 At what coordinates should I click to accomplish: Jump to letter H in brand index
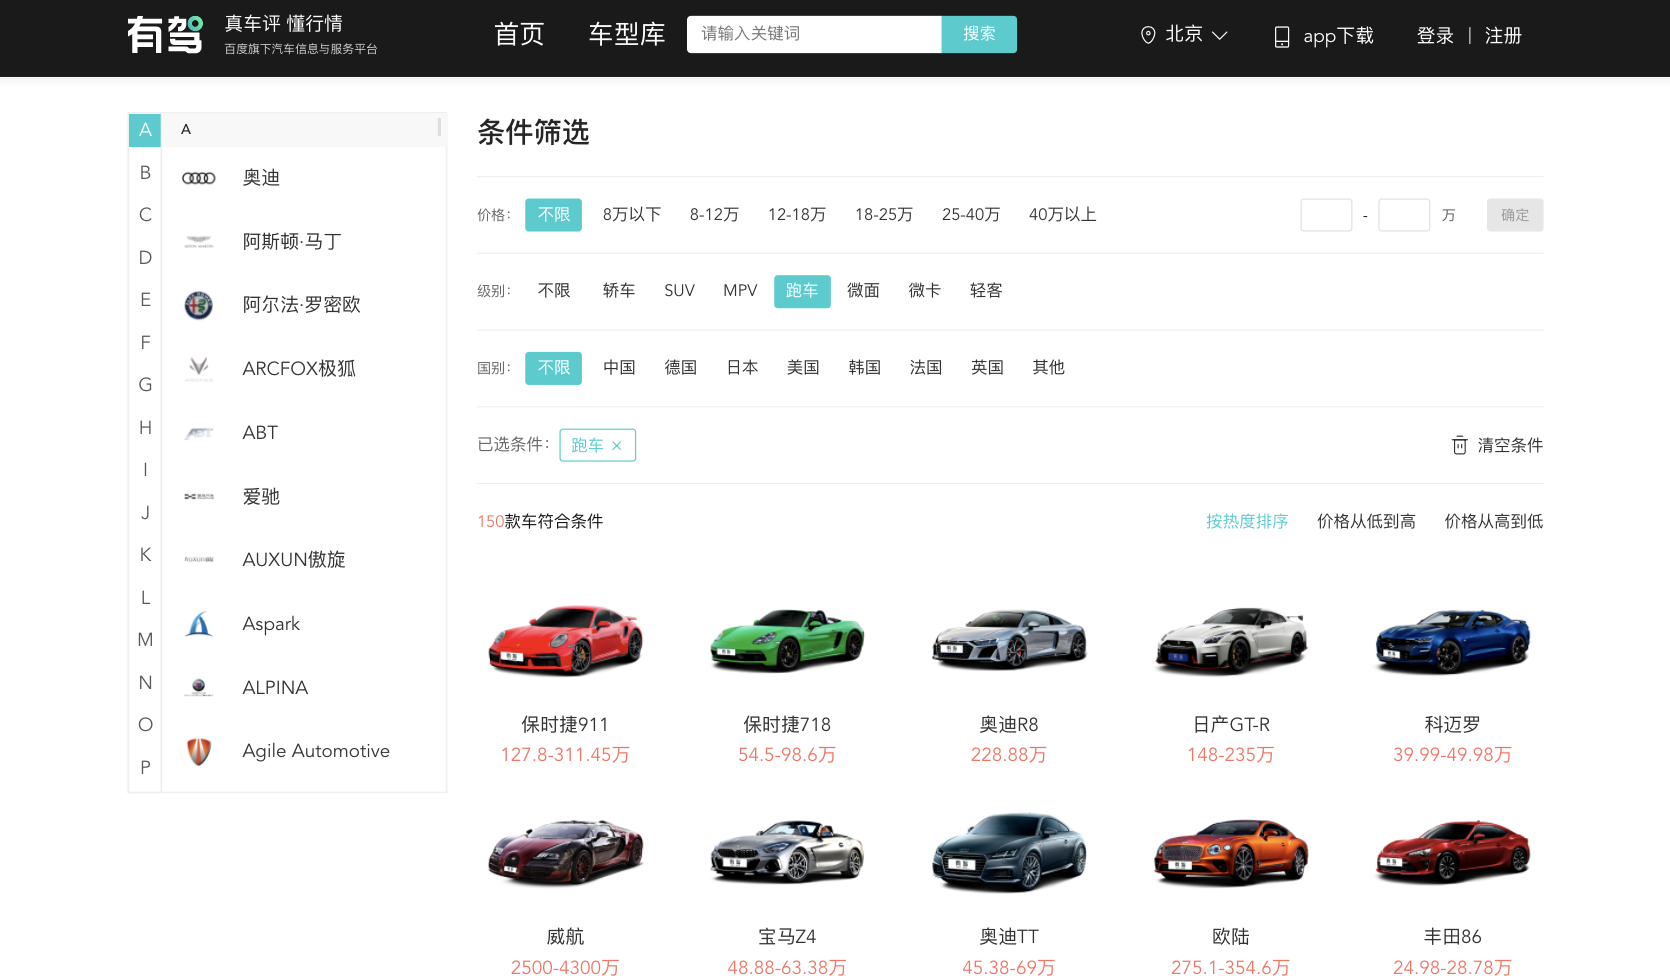coord(145,428)
